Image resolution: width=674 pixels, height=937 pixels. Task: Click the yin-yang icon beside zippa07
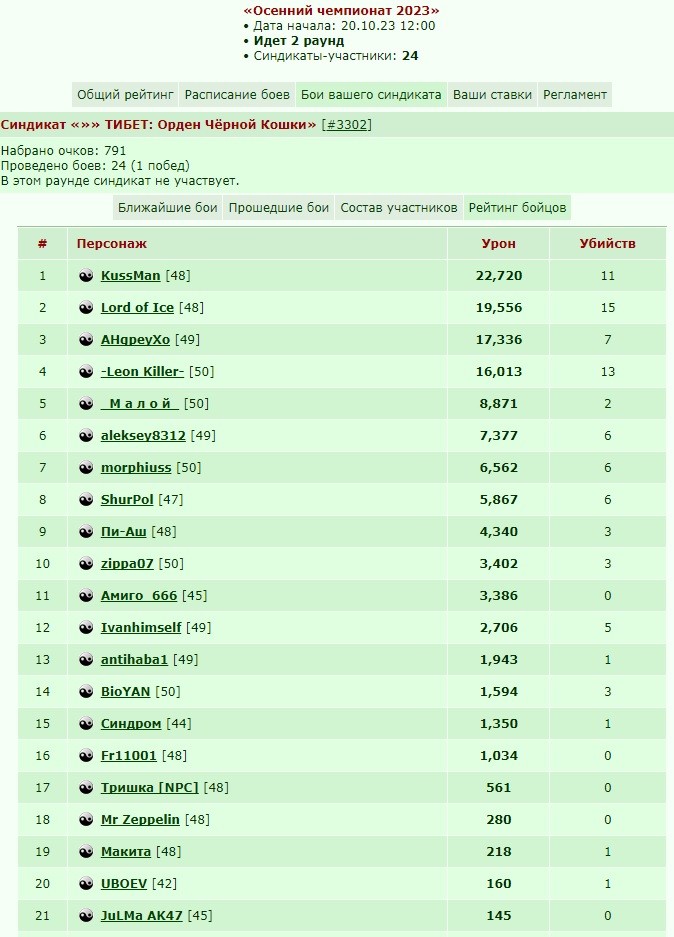tap(86, 564)
